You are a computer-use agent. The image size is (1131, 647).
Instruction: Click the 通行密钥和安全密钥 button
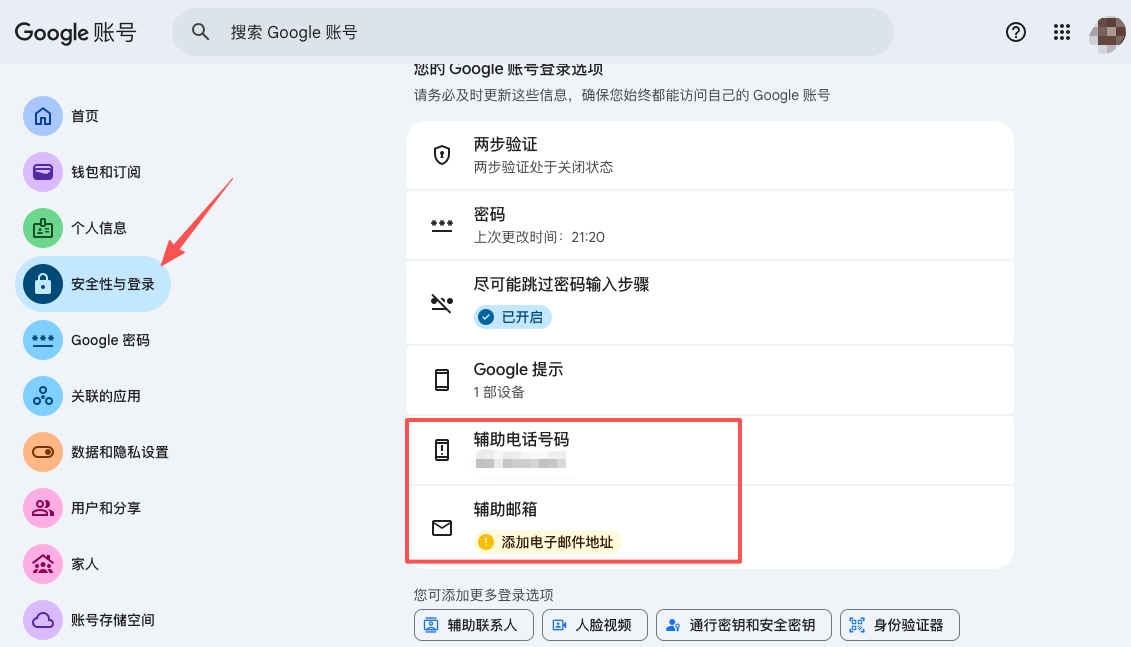coord(744,625)
